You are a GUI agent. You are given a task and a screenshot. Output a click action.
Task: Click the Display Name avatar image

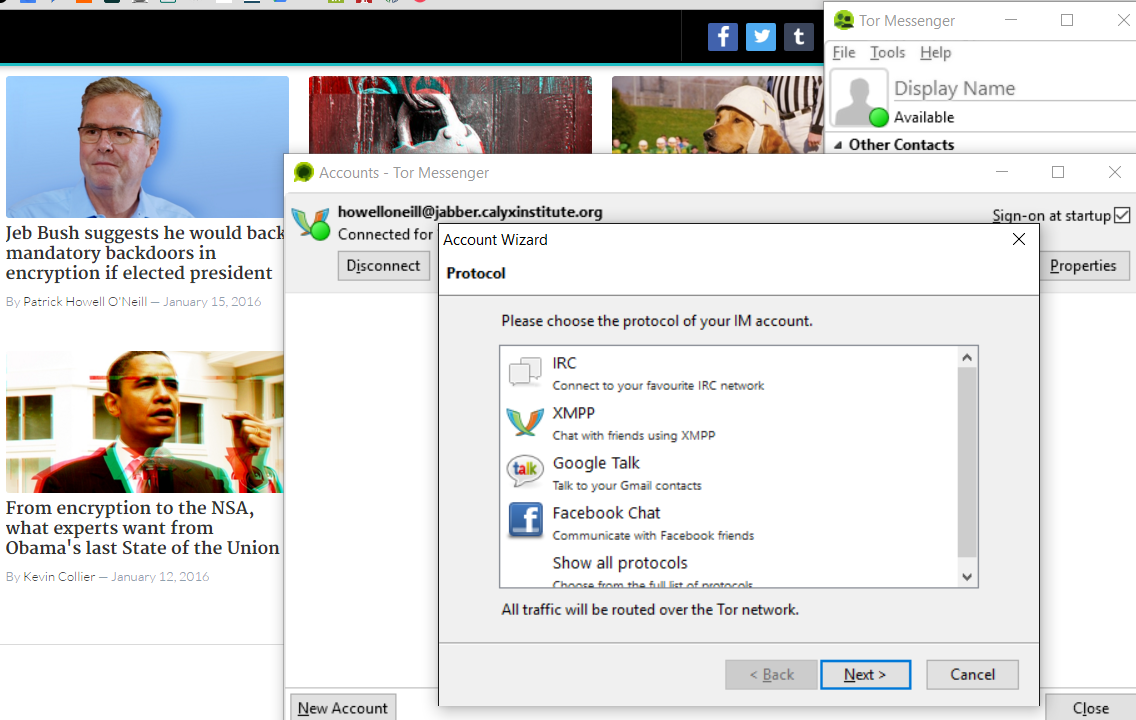tap(858, 98)
